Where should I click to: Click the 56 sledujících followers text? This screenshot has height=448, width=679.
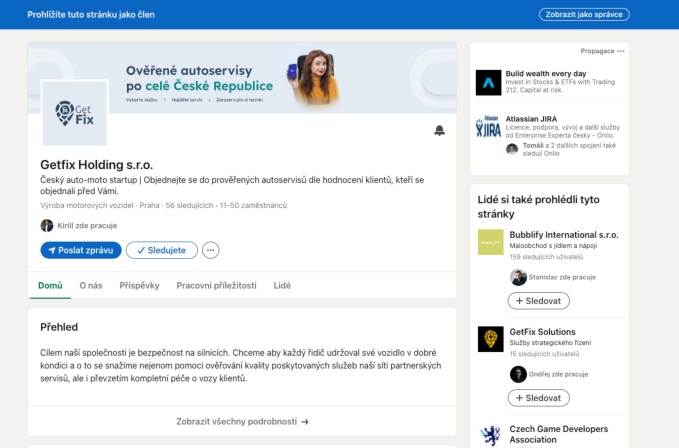(189, 205)
